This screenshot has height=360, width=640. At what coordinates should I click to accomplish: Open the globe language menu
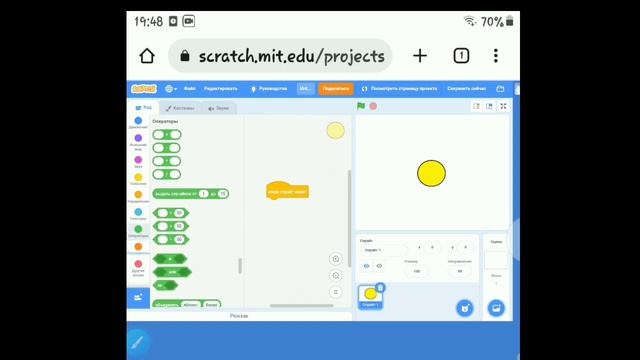(x=171, y=89)
